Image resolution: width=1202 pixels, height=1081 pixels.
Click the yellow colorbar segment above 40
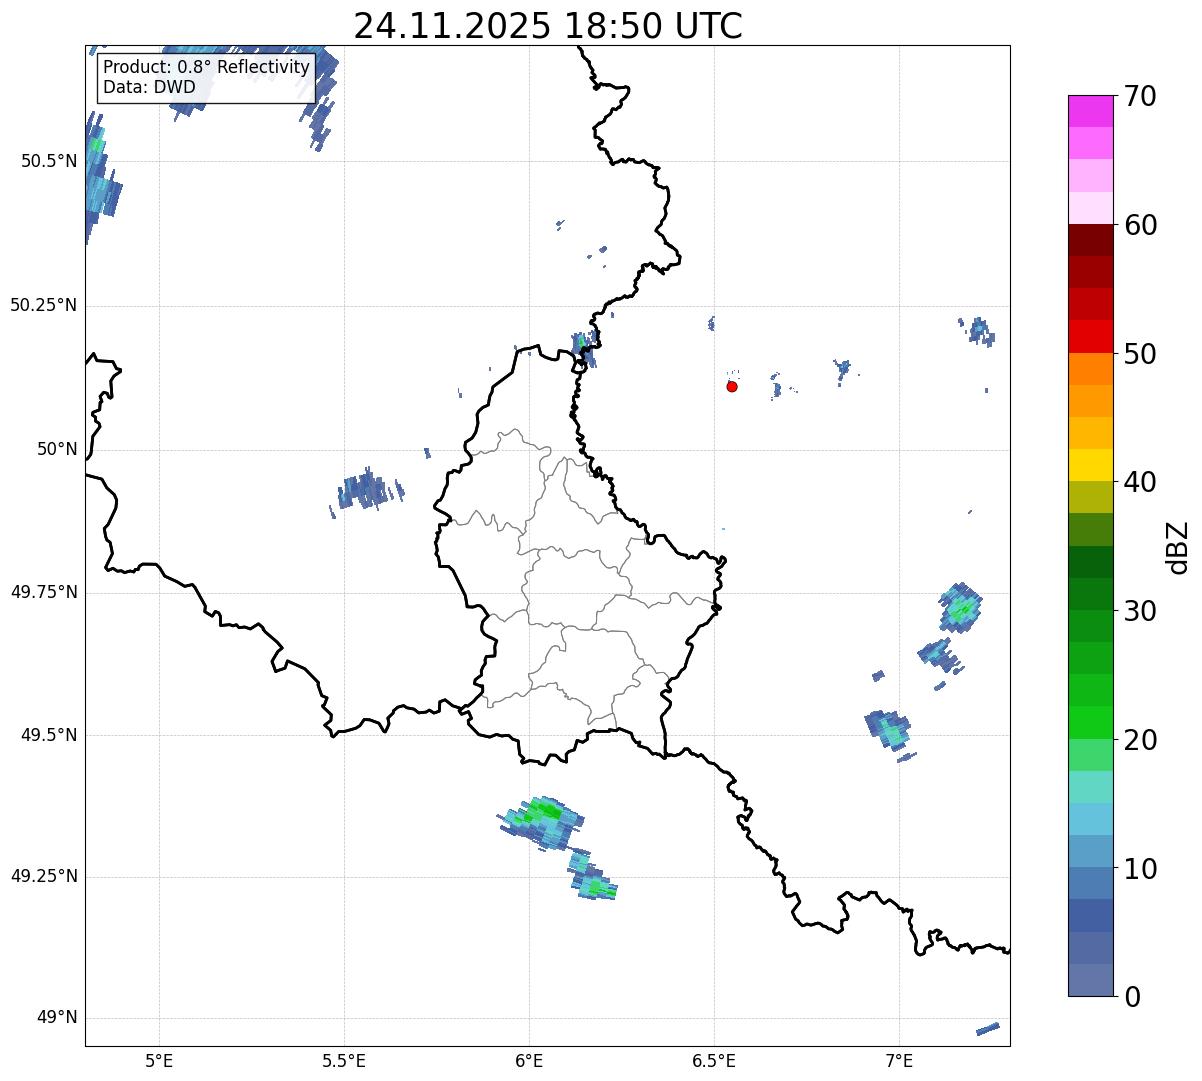point(1090,465)
